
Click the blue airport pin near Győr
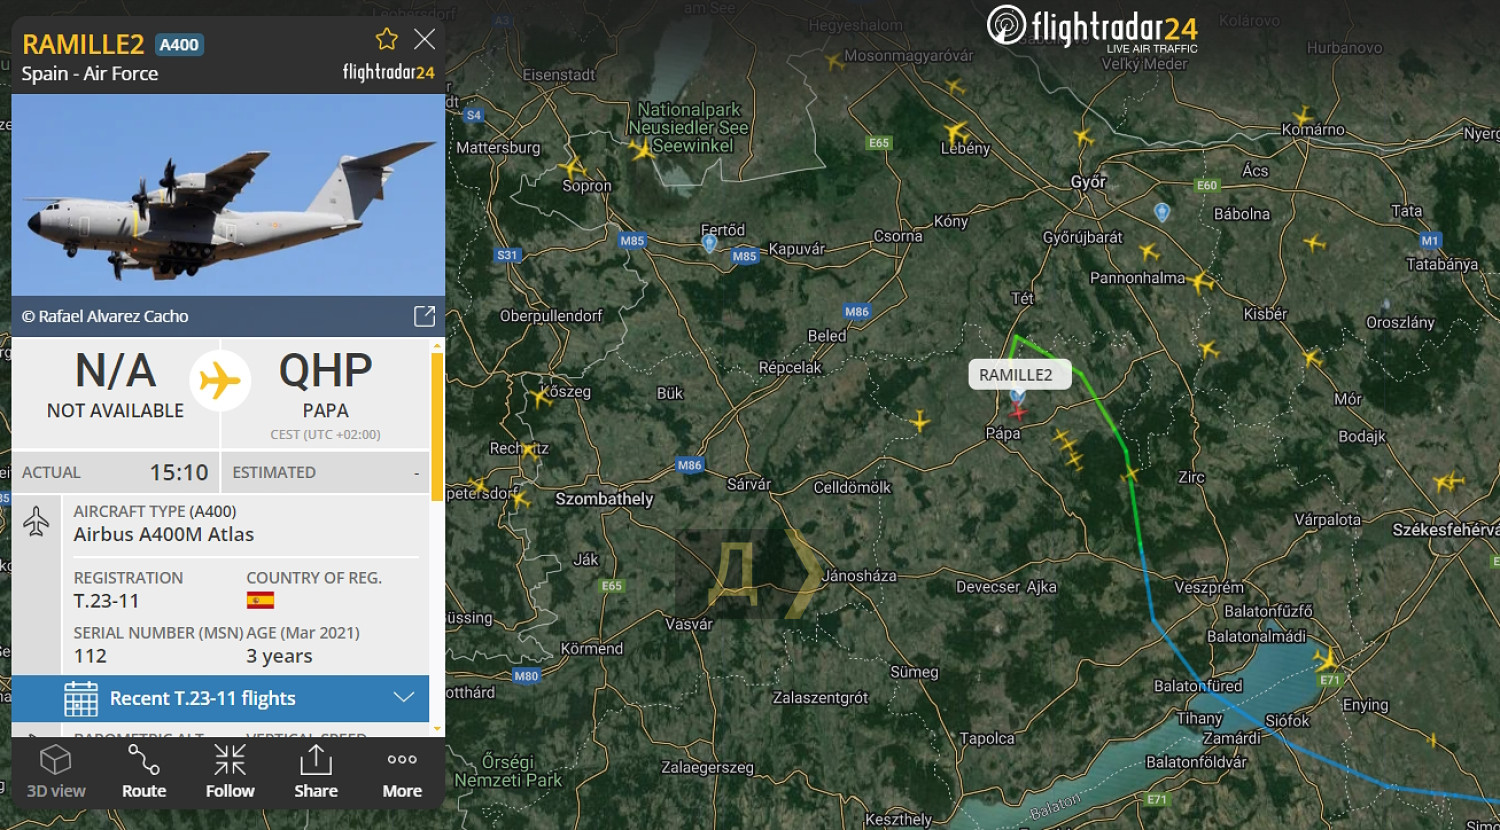(x=1162, y=212)
